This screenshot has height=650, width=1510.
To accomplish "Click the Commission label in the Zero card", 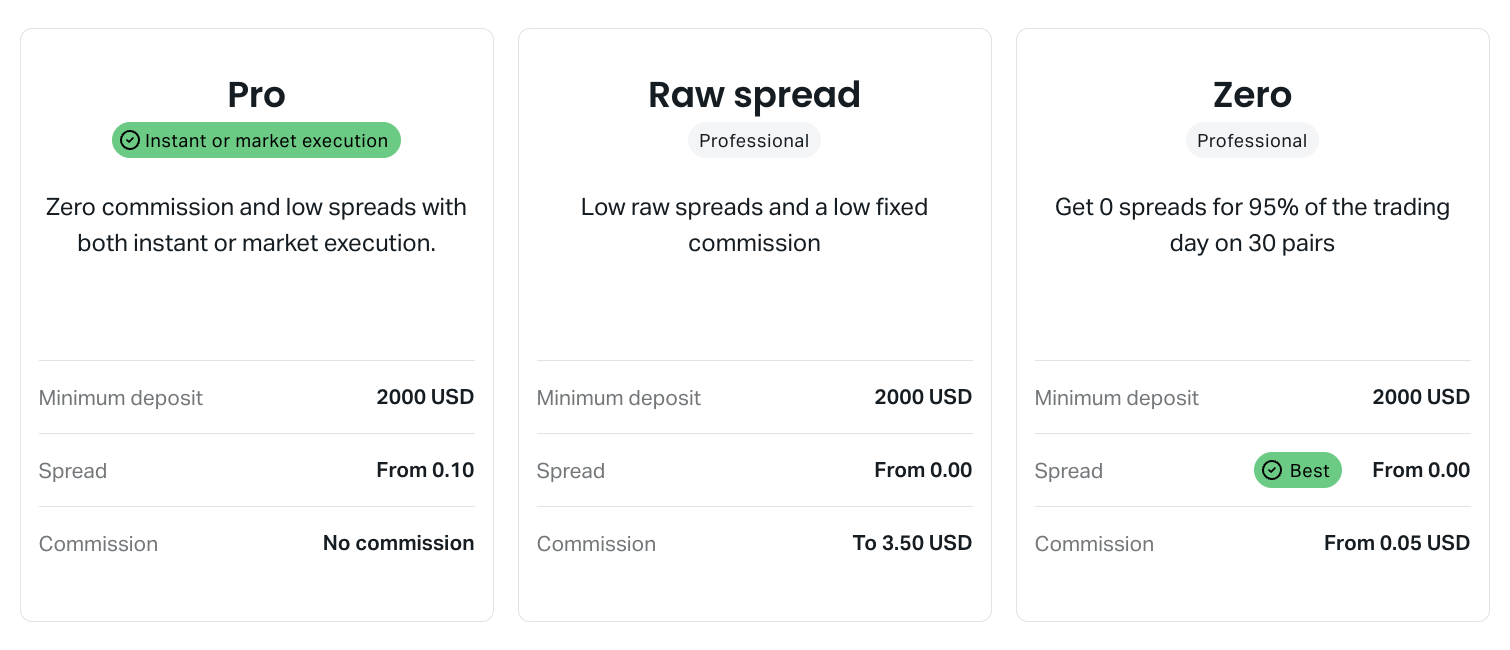I will pos(1094,544).
